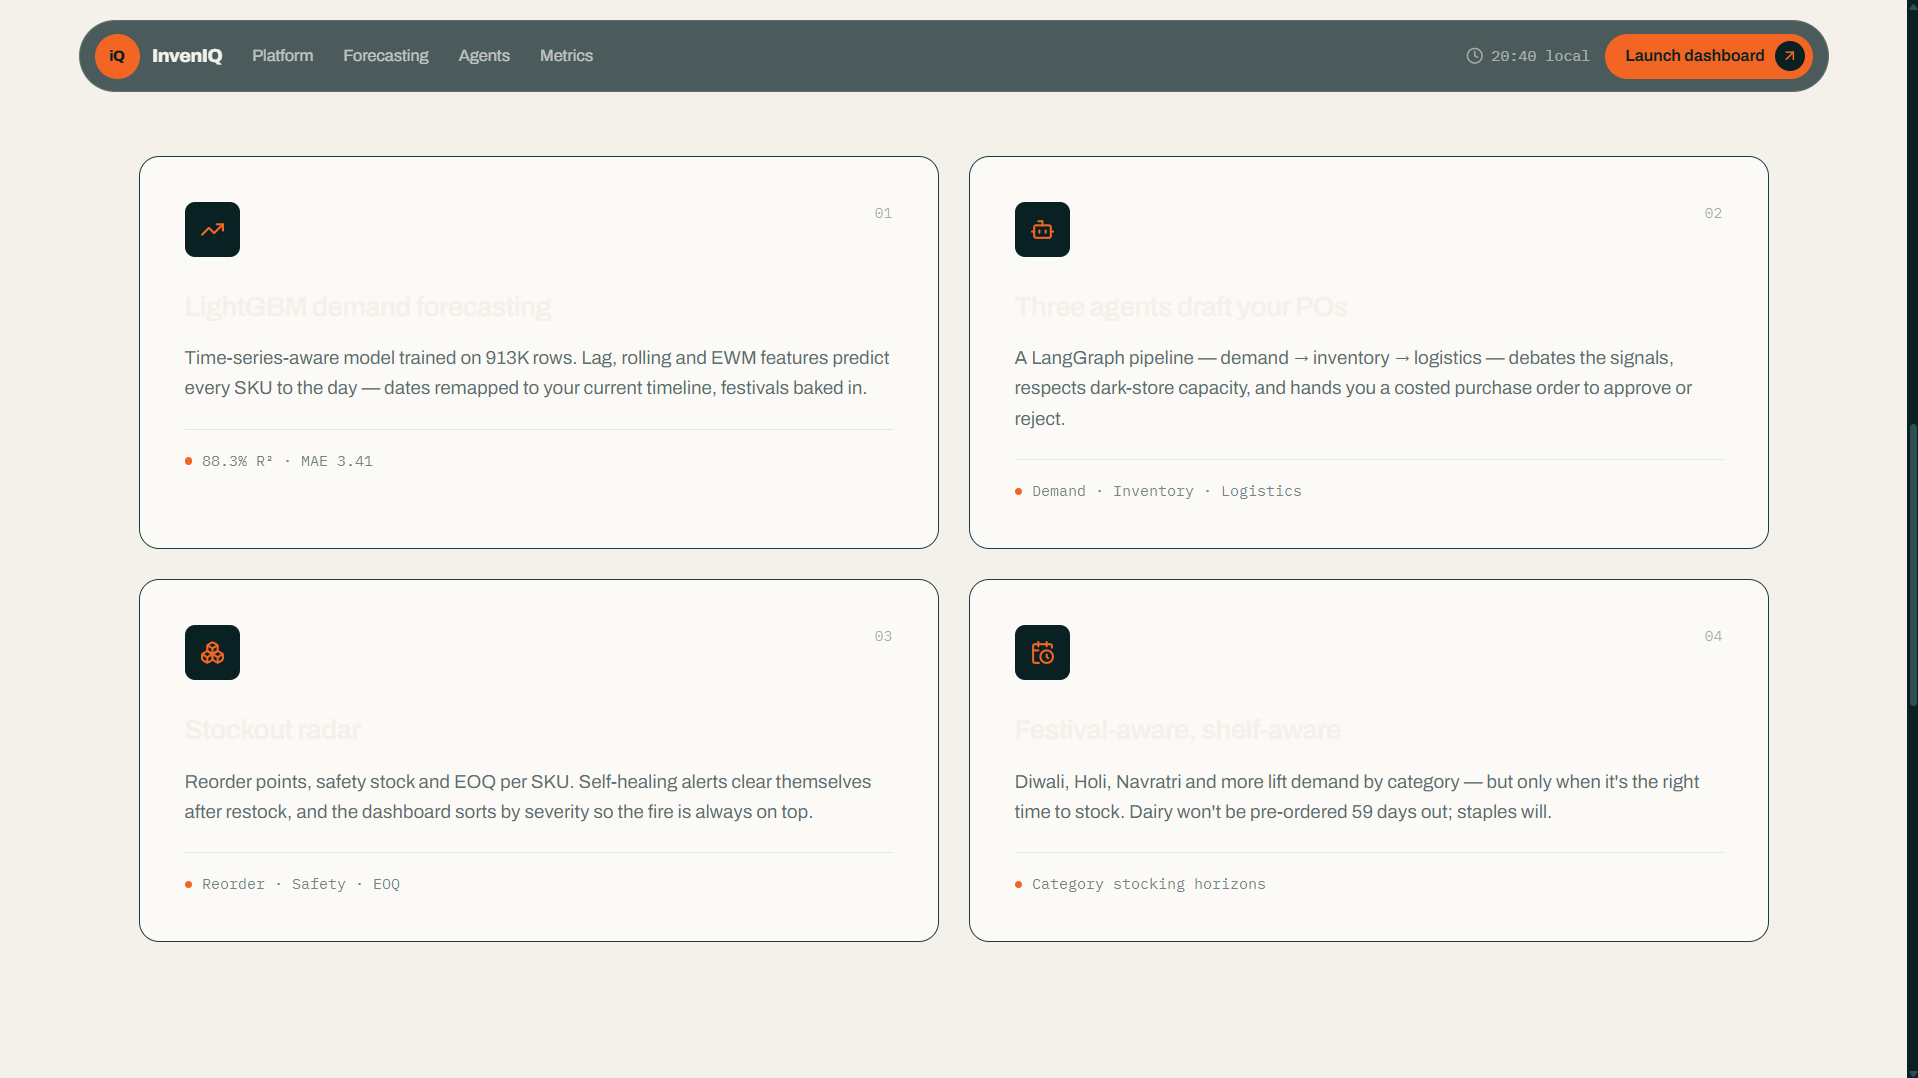Click the stacked boxes icon on card 03
Image resolution: width=1918 pixels, height=1078 pixels.
(212, 652)
